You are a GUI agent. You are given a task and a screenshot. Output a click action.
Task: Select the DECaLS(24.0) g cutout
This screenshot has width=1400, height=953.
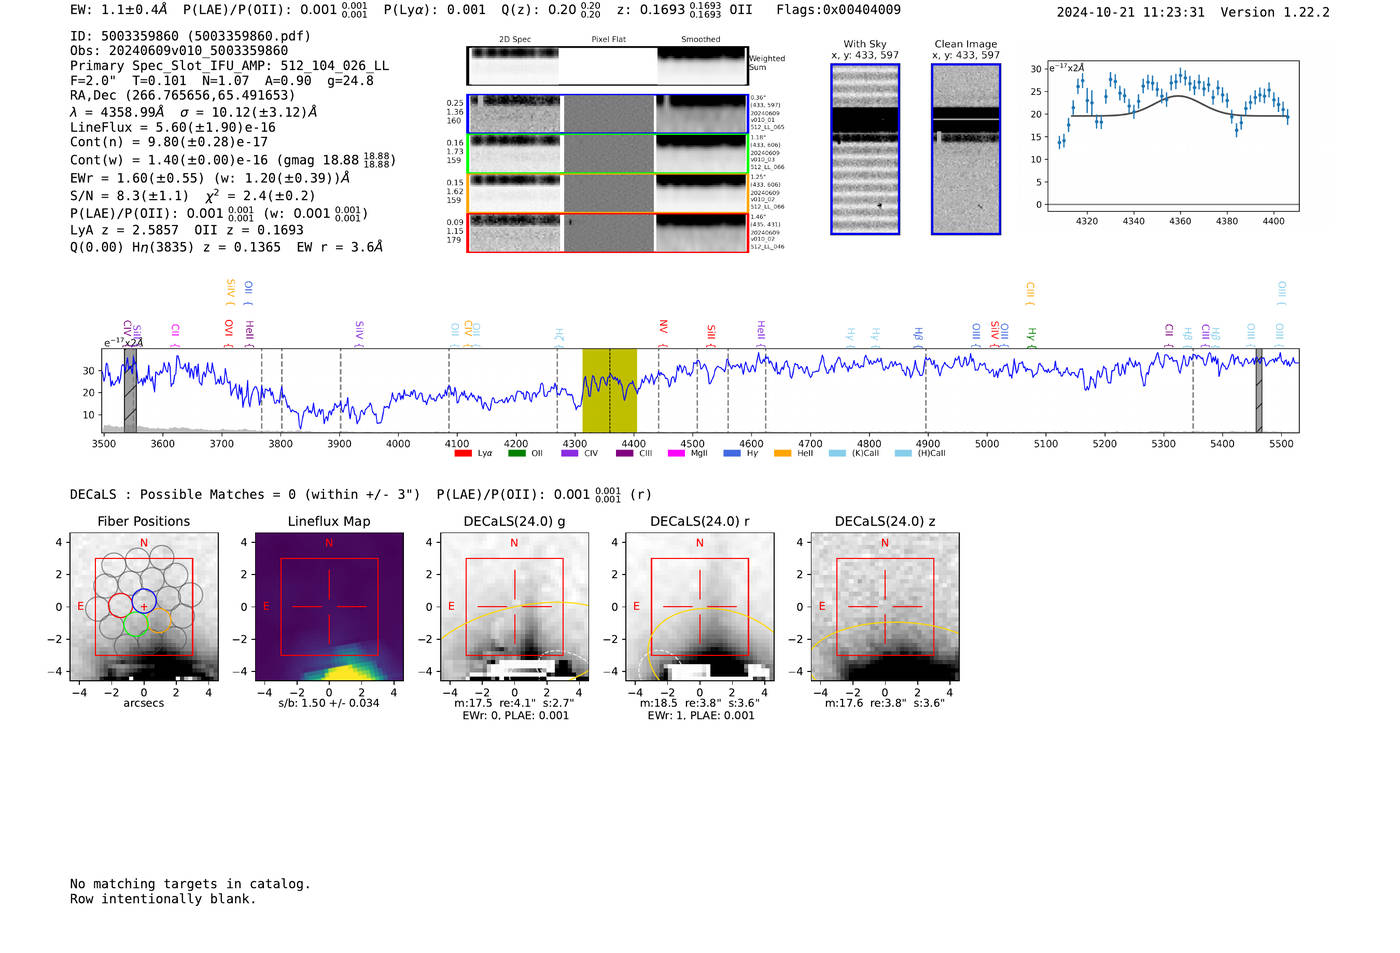[514, 607]
